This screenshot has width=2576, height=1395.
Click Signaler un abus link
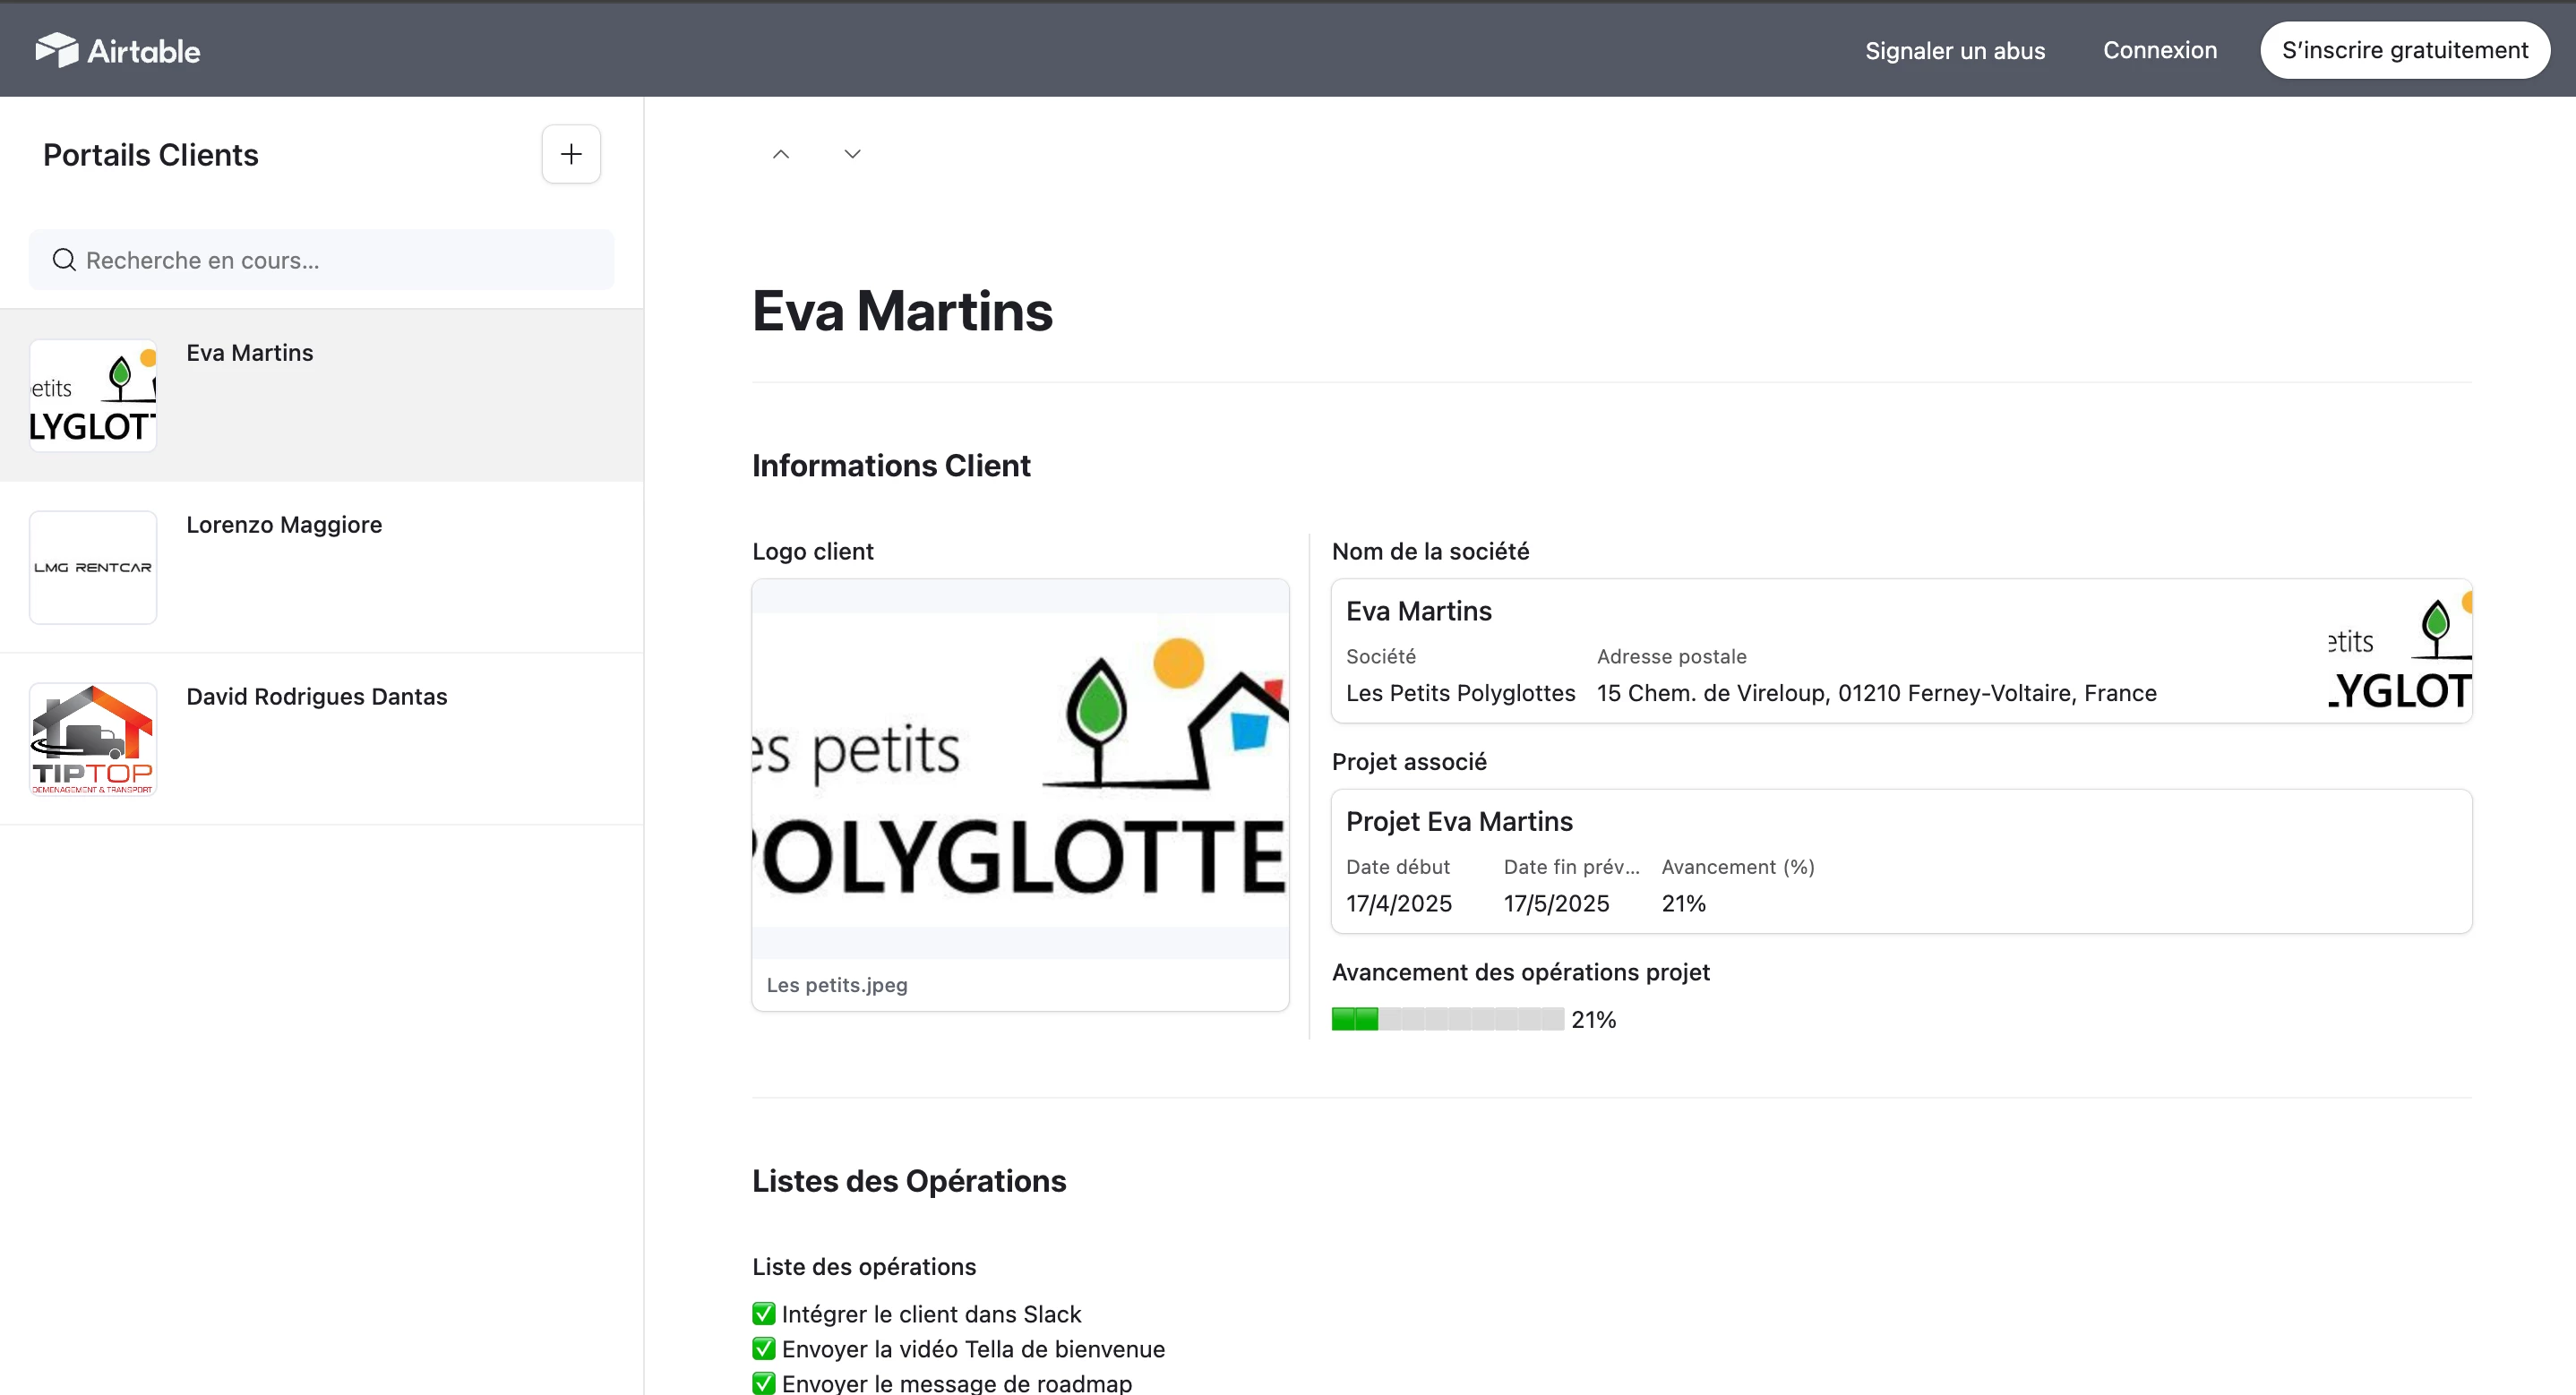coord(1955,50)
